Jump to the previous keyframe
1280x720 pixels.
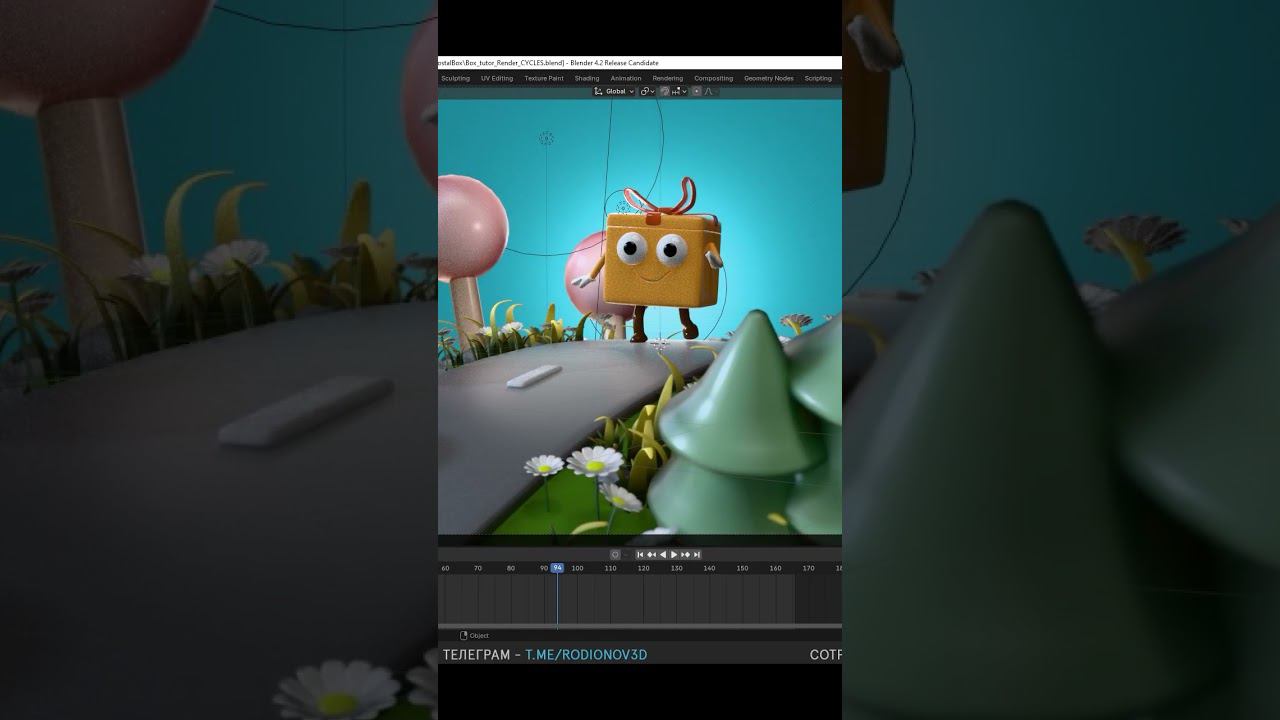coord(651,555)
